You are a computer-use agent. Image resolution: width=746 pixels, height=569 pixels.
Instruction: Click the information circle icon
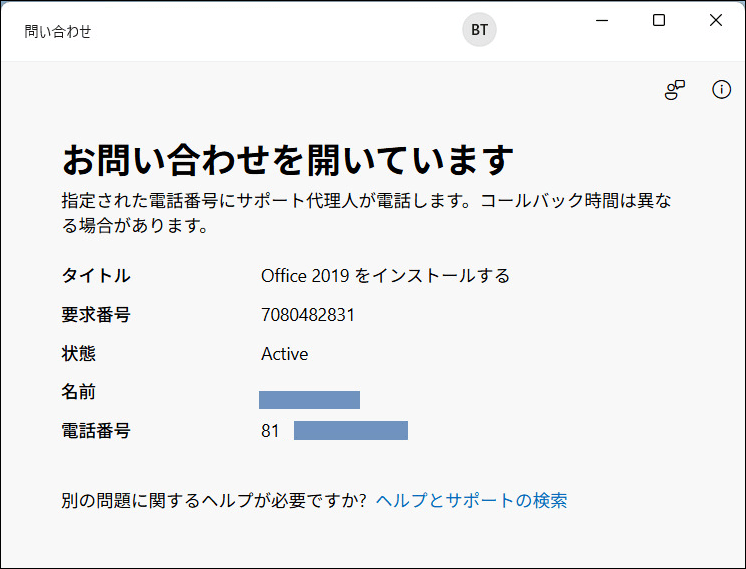[721, 89]
